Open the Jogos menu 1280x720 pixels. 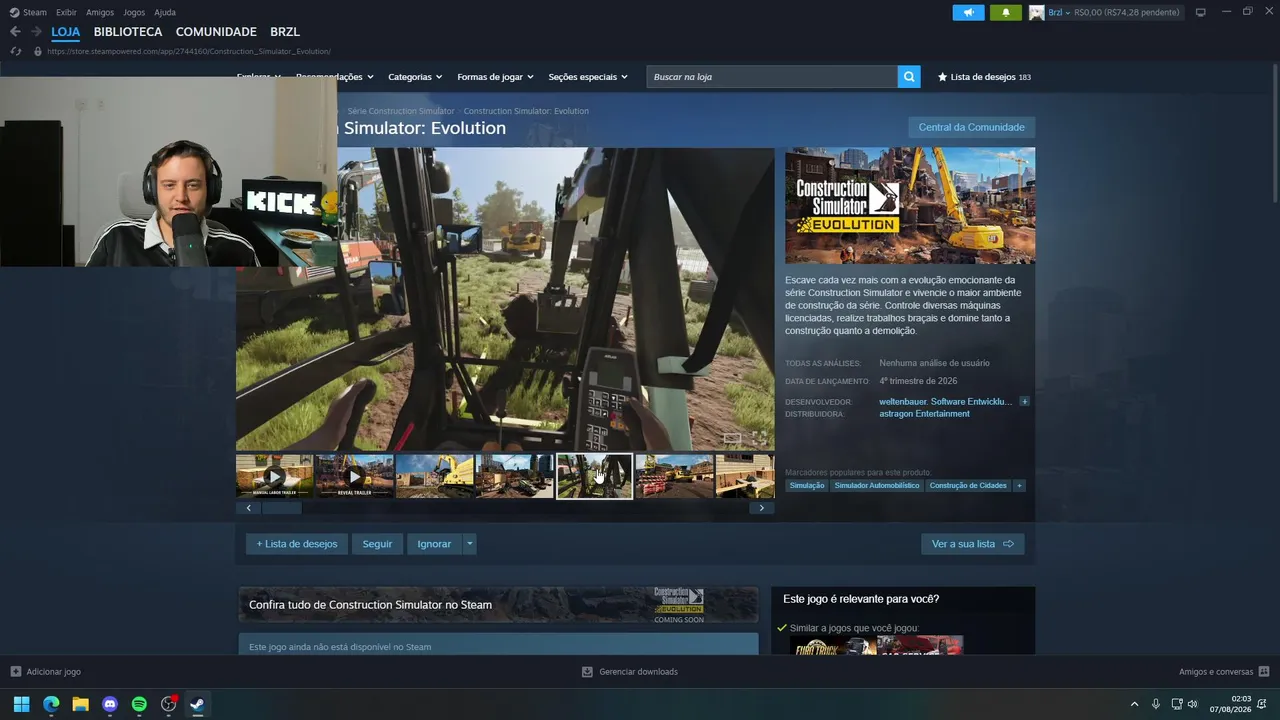(134, 12)
